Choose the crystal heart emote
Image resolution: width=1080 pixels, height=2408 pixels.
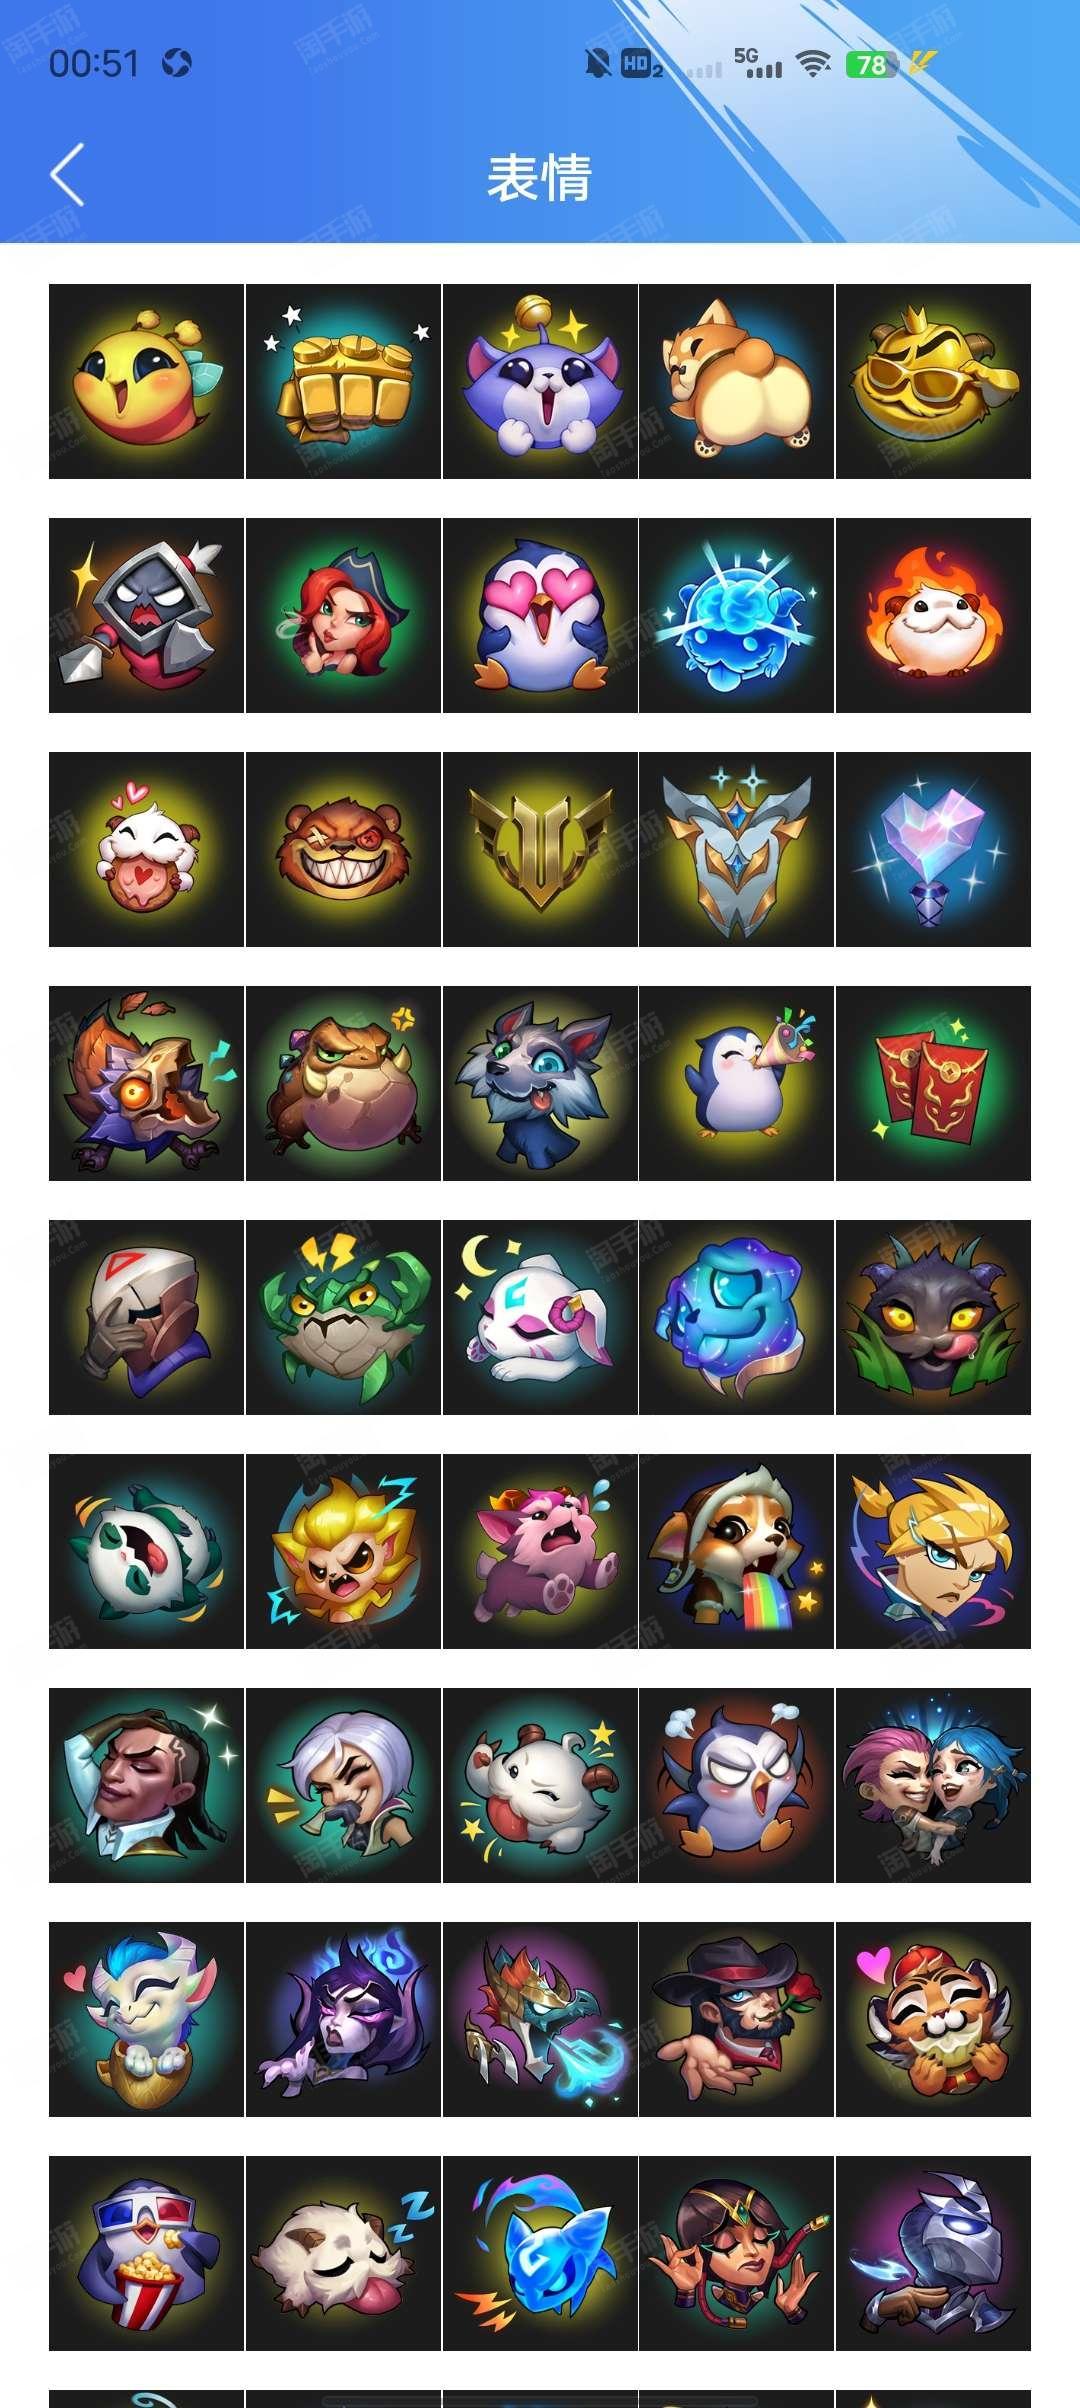933,849
